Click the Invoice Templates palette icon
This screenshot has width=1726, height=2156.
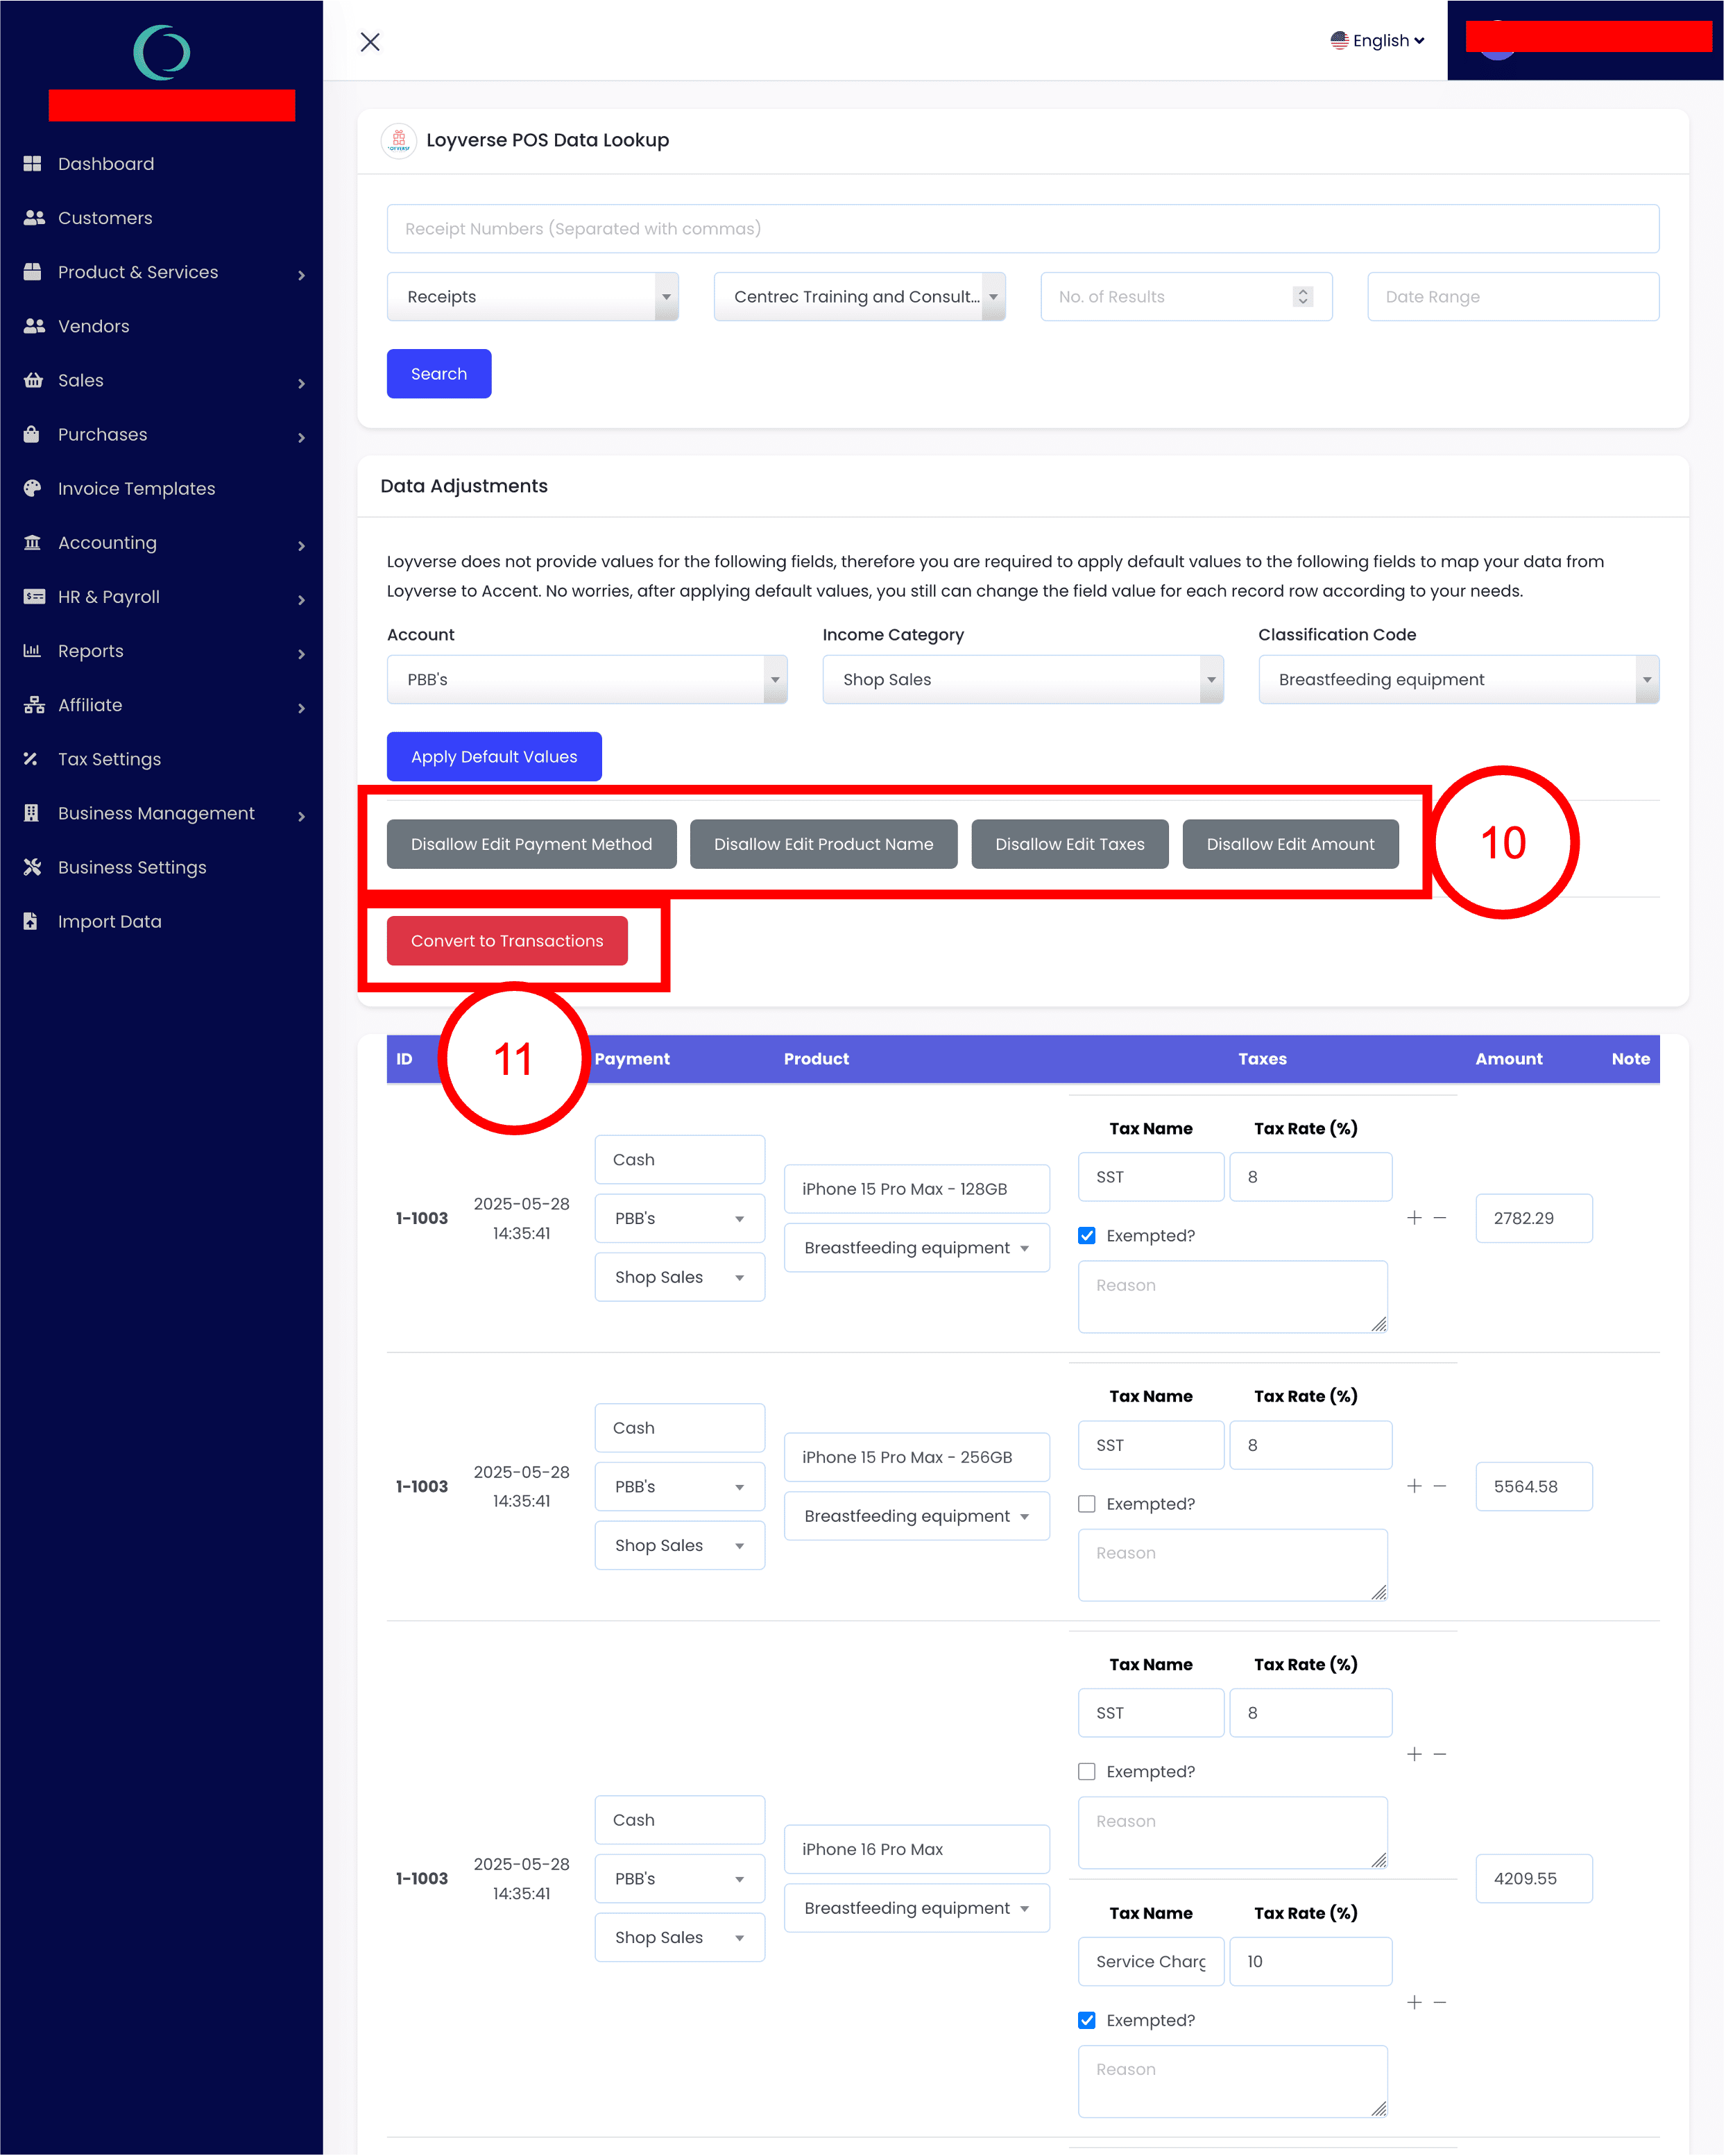pyautogui.click(x=32, y=488)
